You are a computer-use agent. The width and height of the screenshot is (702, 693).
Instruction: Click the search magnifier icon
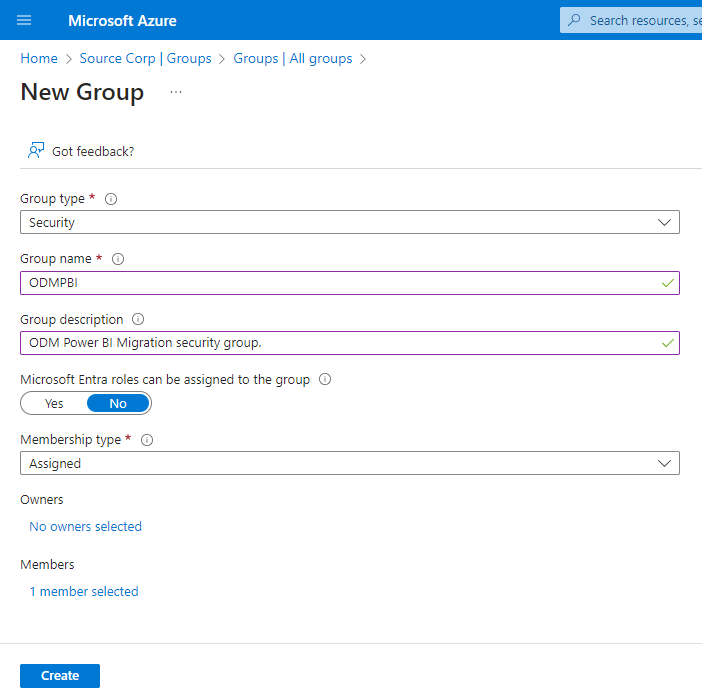[x=574, y=20]
